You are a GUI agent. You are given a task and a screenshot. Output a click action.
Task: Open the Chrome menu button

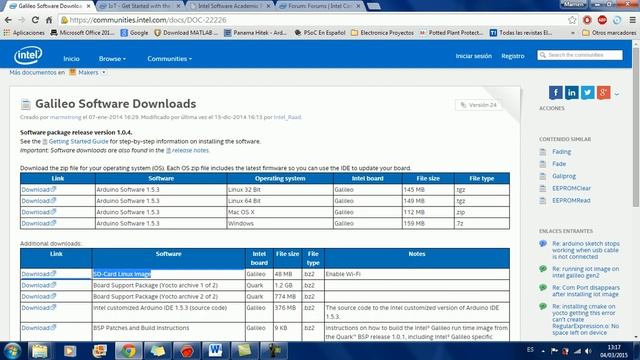point(632,20)
